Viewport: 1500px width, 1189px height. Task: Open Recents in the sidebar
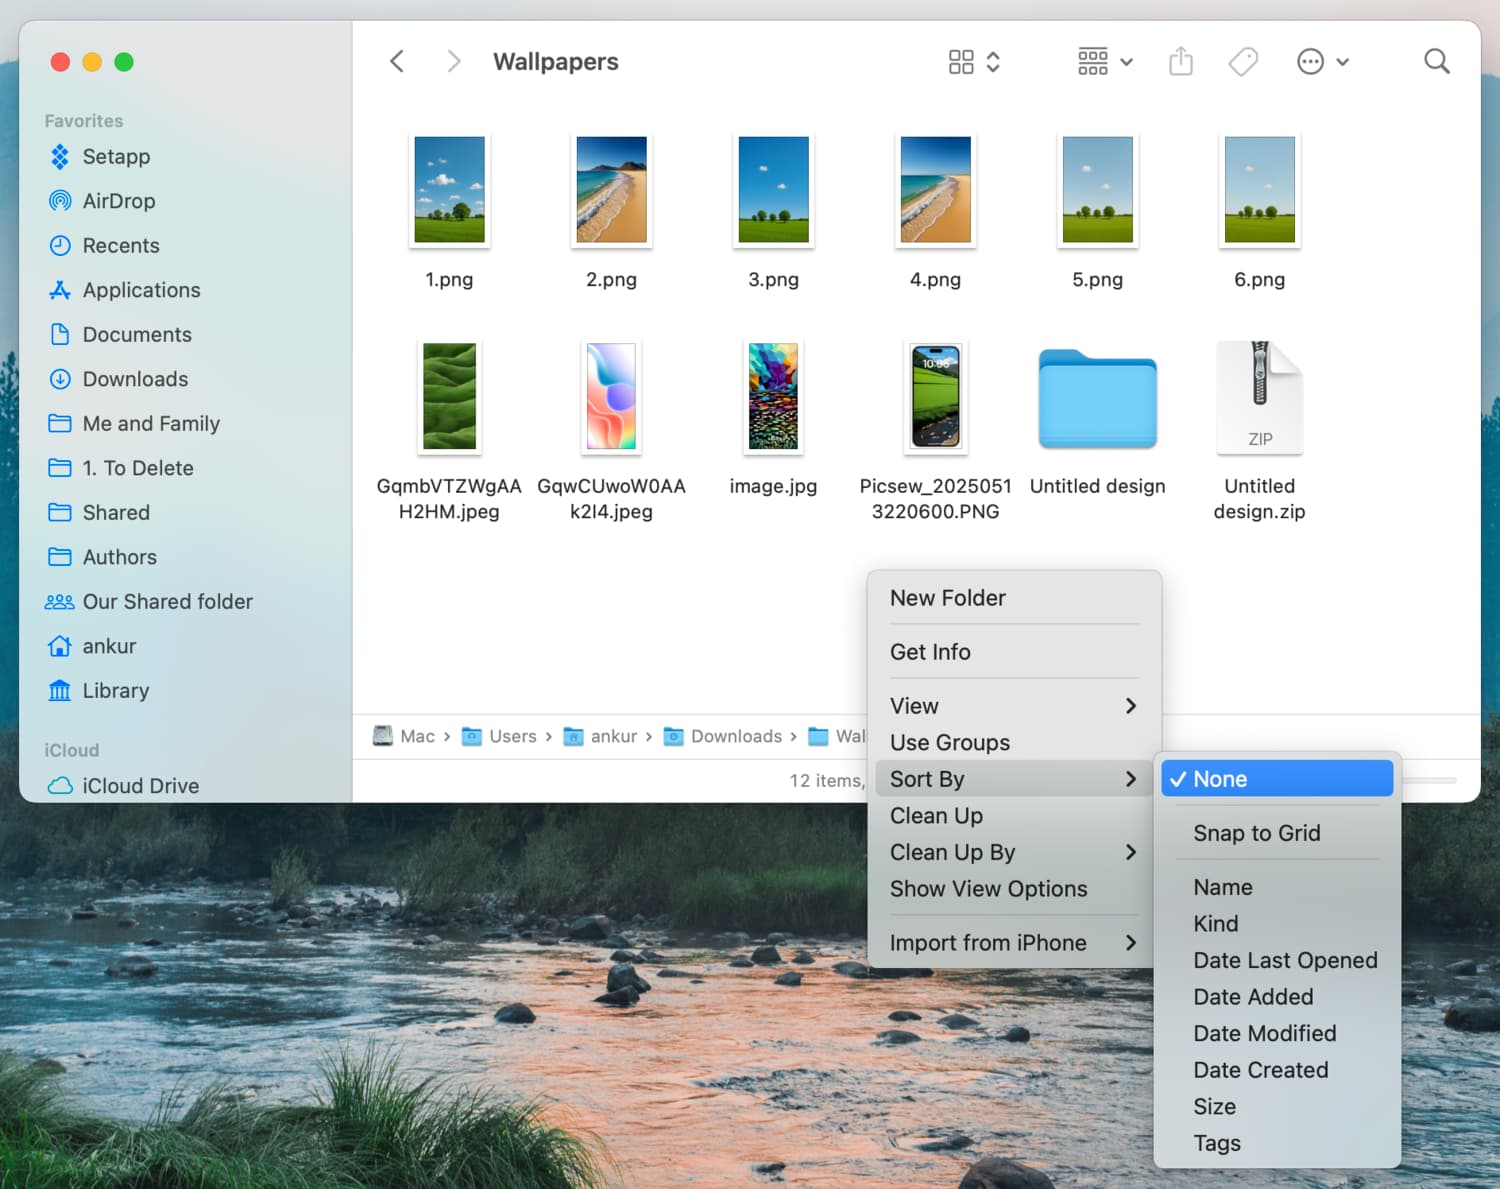(x=120, y=246)
